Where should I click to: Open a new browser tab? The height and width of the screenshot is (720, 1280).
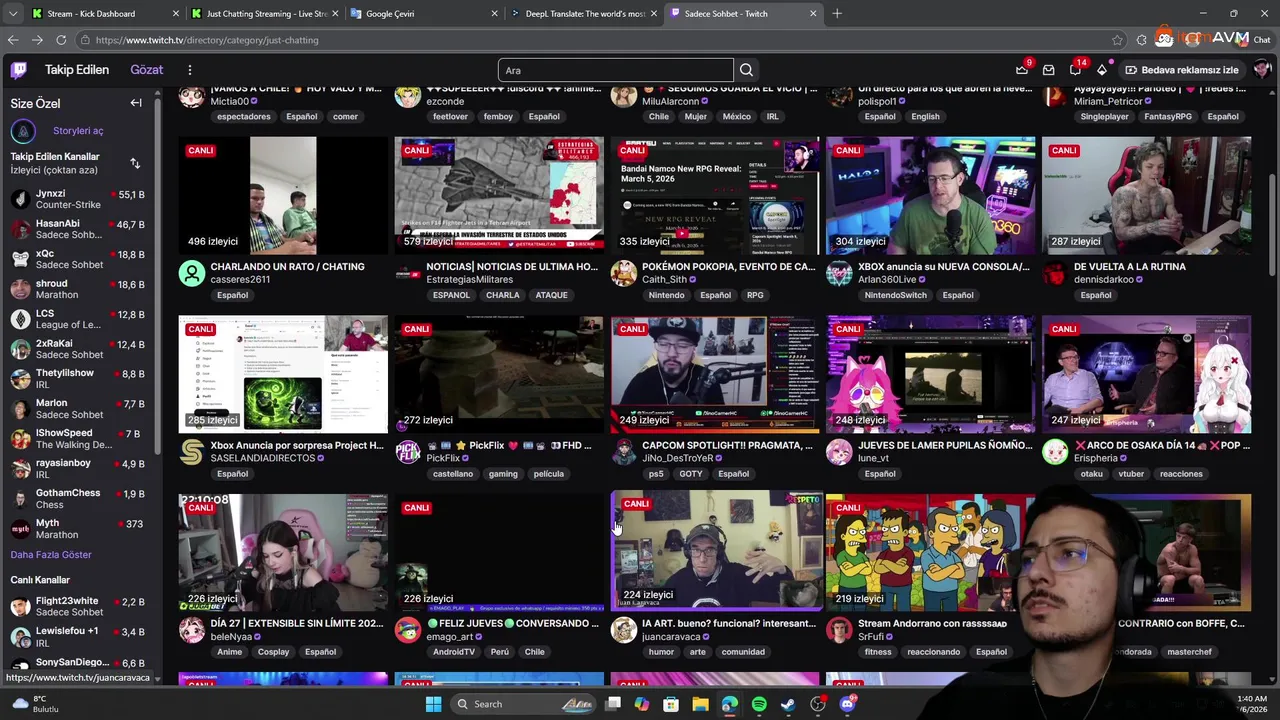point(837,14)
